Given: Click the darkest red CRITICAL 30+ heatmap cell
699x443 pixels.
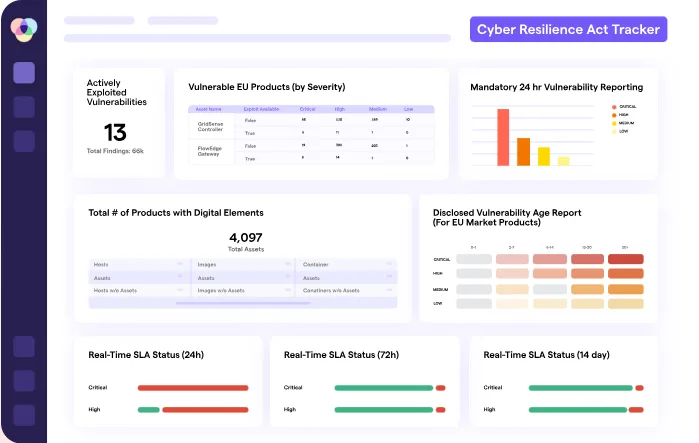Looking at the screenshot, I should [625, 259].
